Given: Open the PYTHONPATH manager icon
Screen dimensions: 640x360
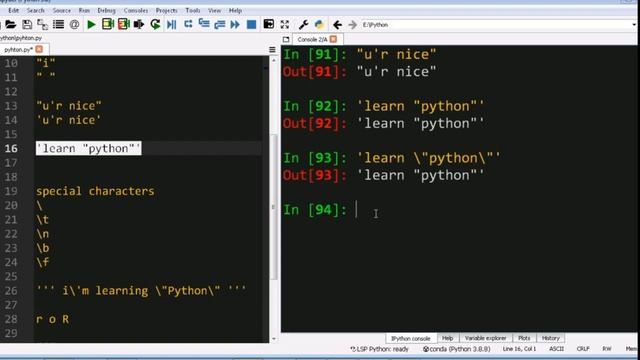Looking at the screenshot, I should click(319, 25).
